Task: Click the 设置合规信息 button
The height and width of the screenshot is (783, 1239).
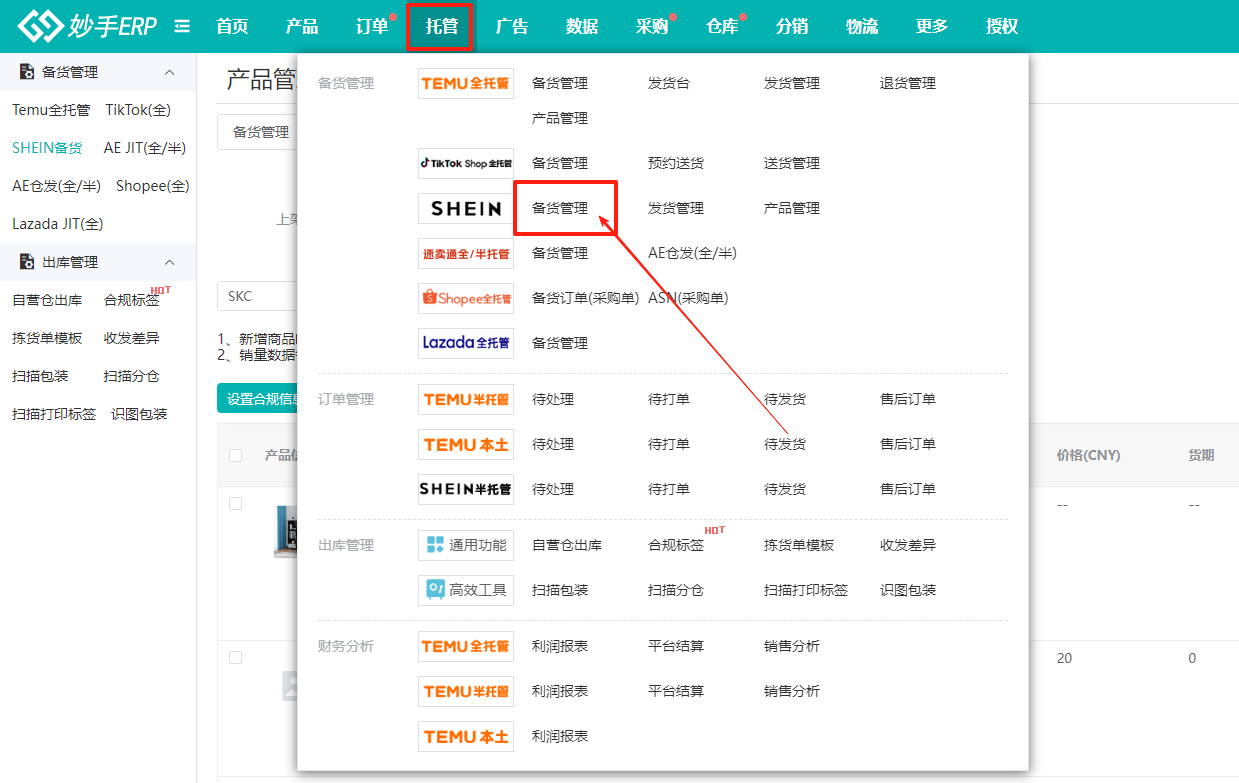Action: [259, 399]
